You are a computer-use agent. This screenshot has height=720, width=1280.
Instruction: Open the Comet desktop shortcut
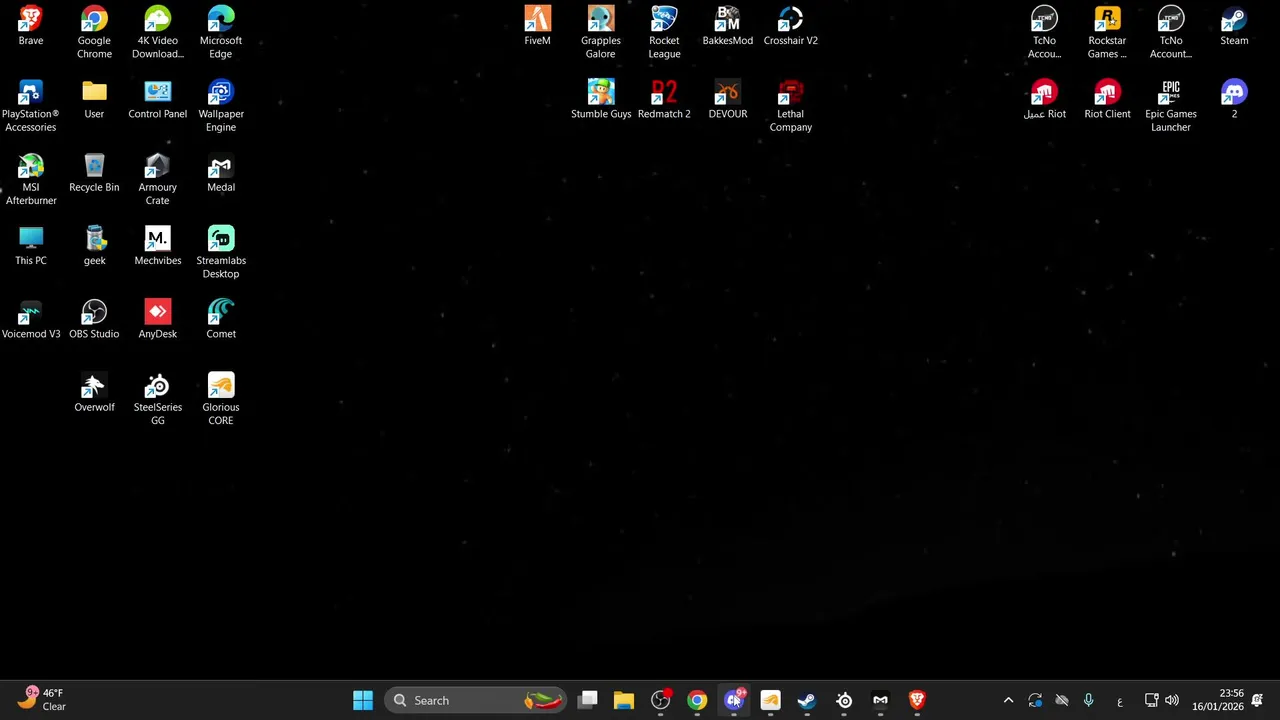(221, 319)
